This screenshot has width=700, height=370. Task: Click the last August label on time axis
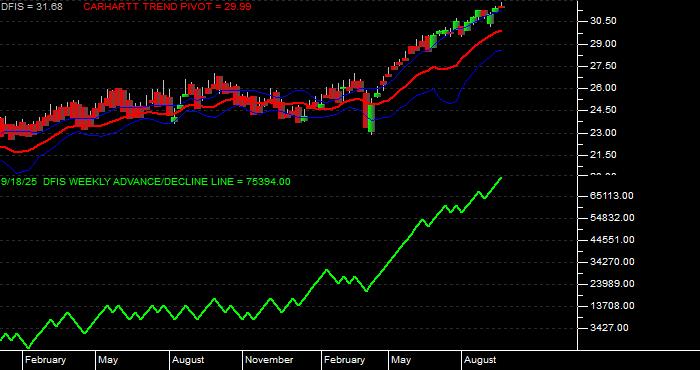point(480,360)
